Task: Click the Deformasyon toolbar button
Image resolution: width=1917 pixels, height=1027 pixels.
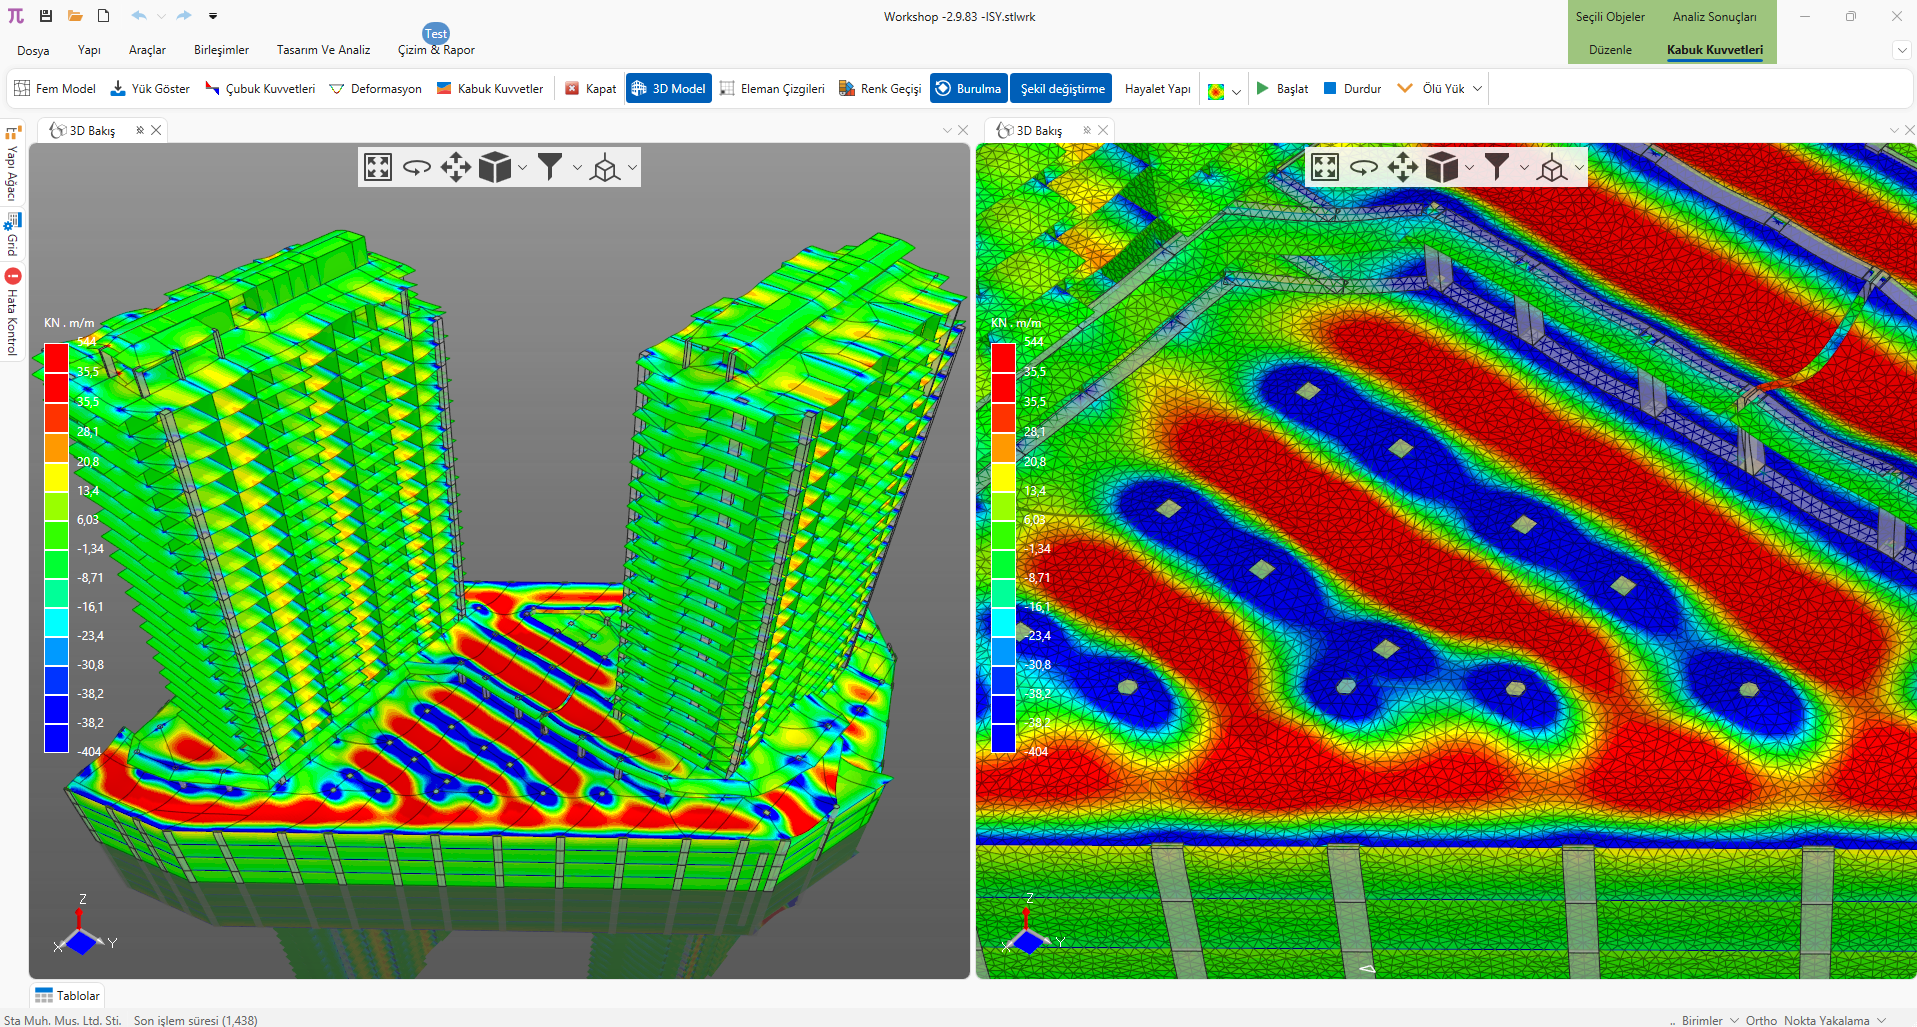Action: 376,89
